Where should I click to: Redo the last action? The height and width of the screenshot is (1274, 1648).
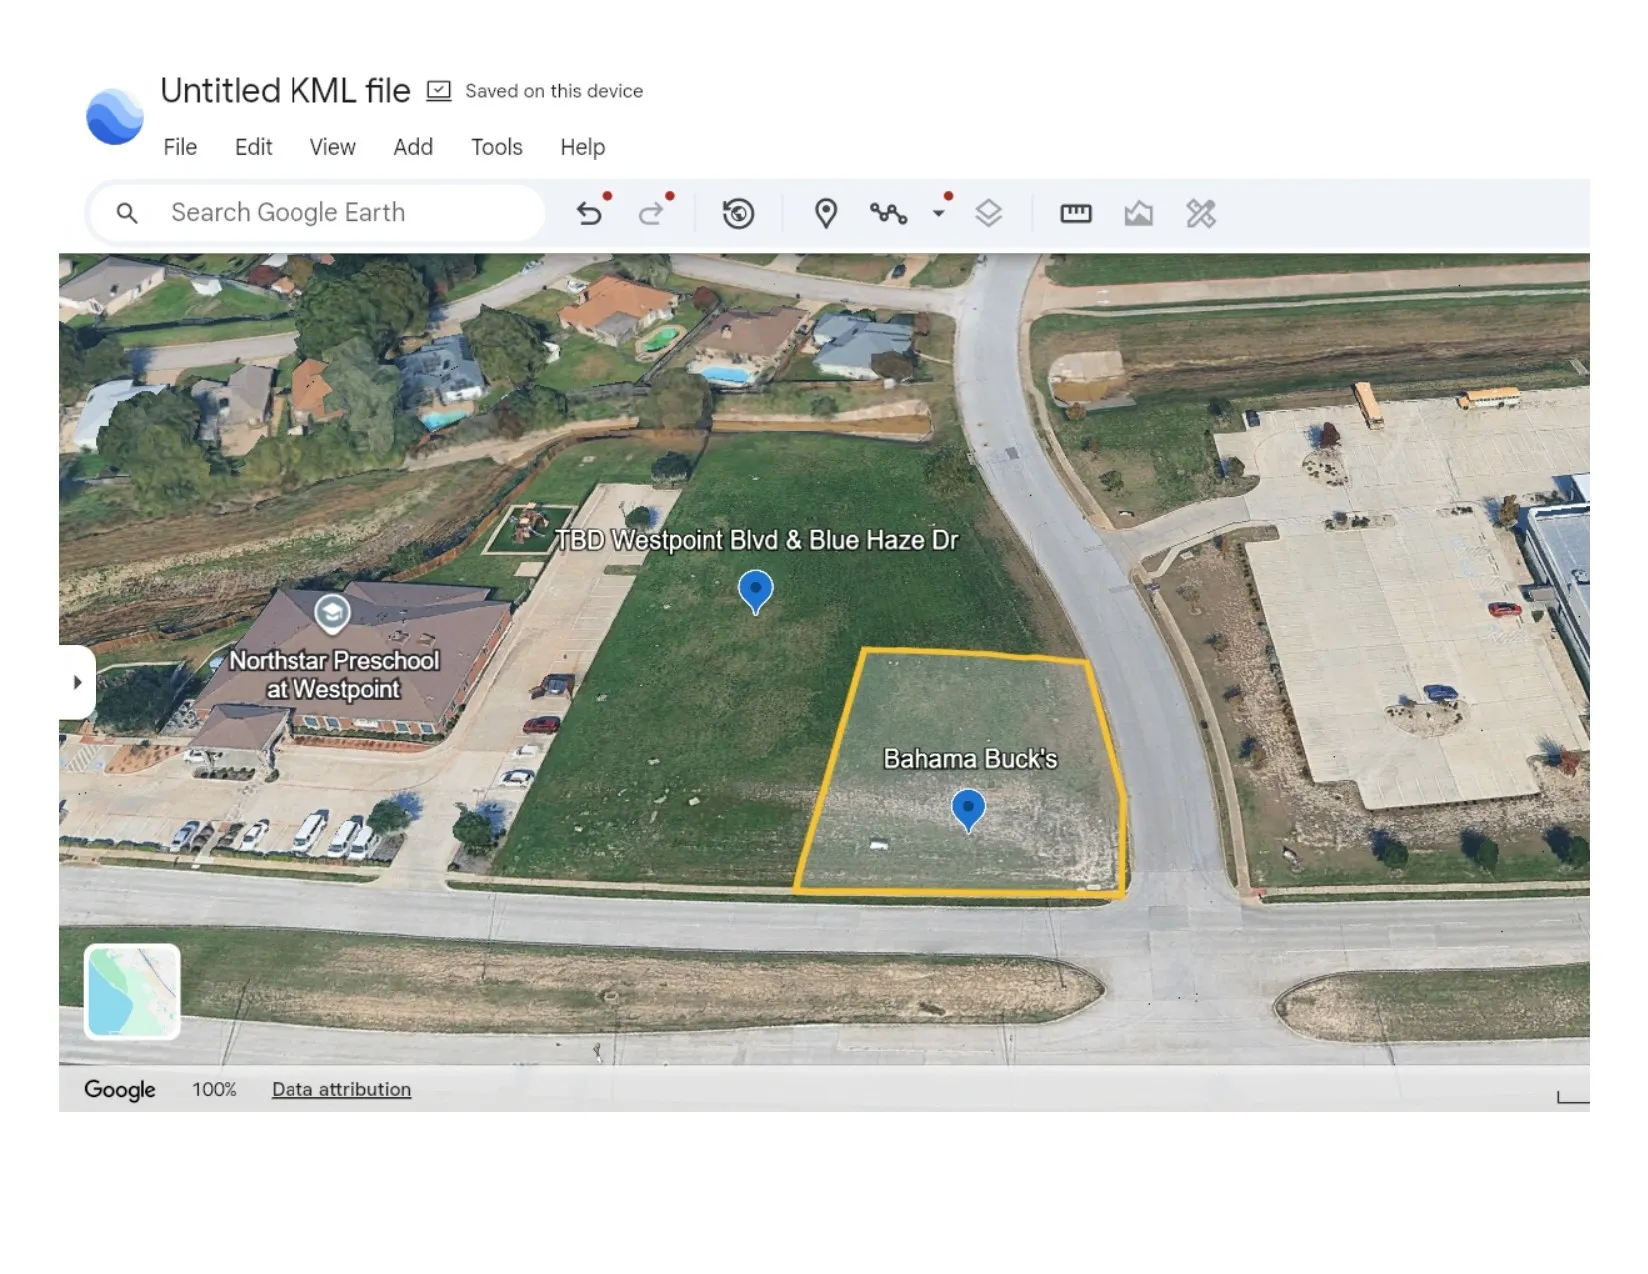pyautogui.click(x=652, y=213)
